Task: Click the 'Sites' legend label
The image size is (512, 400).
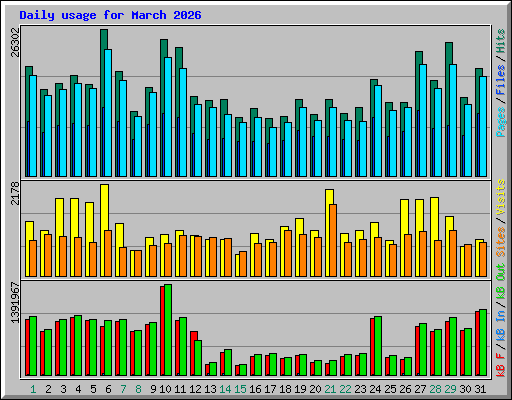Action: pos(501,241)
